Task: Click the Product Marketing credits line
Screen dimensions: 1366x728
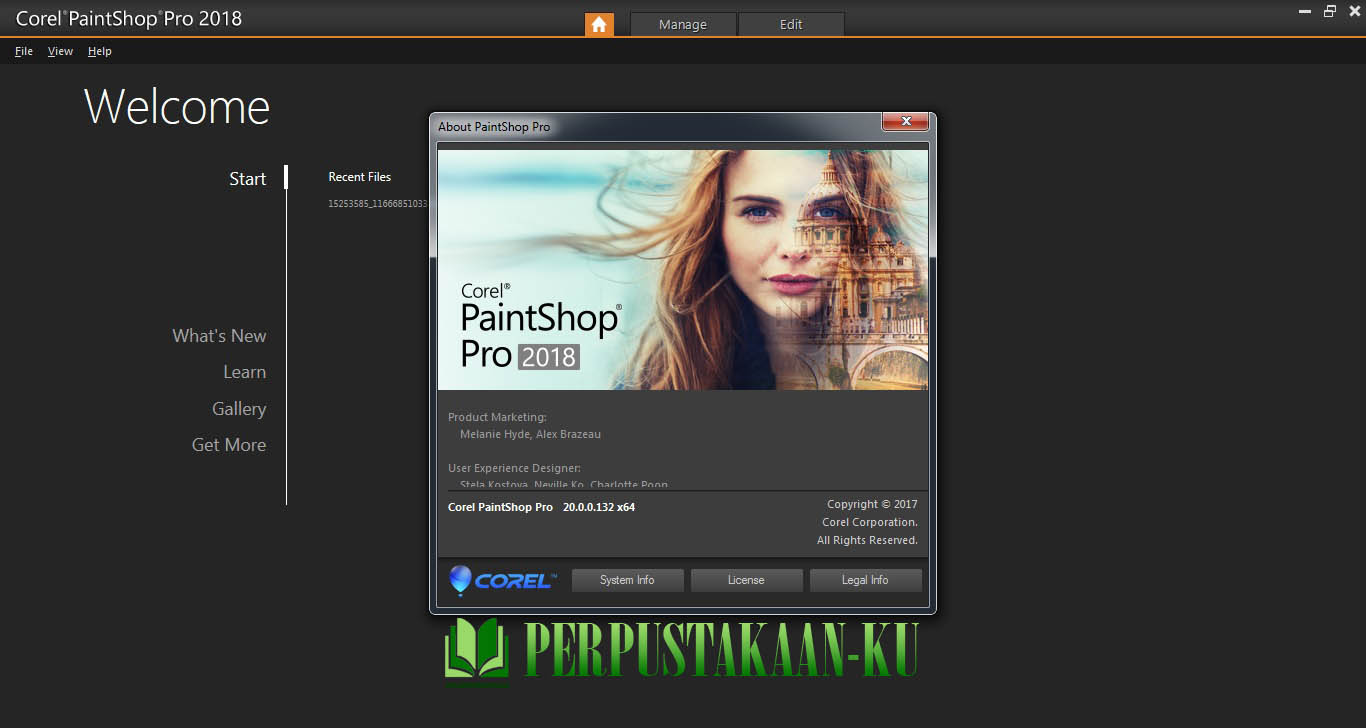Action: 497,417
